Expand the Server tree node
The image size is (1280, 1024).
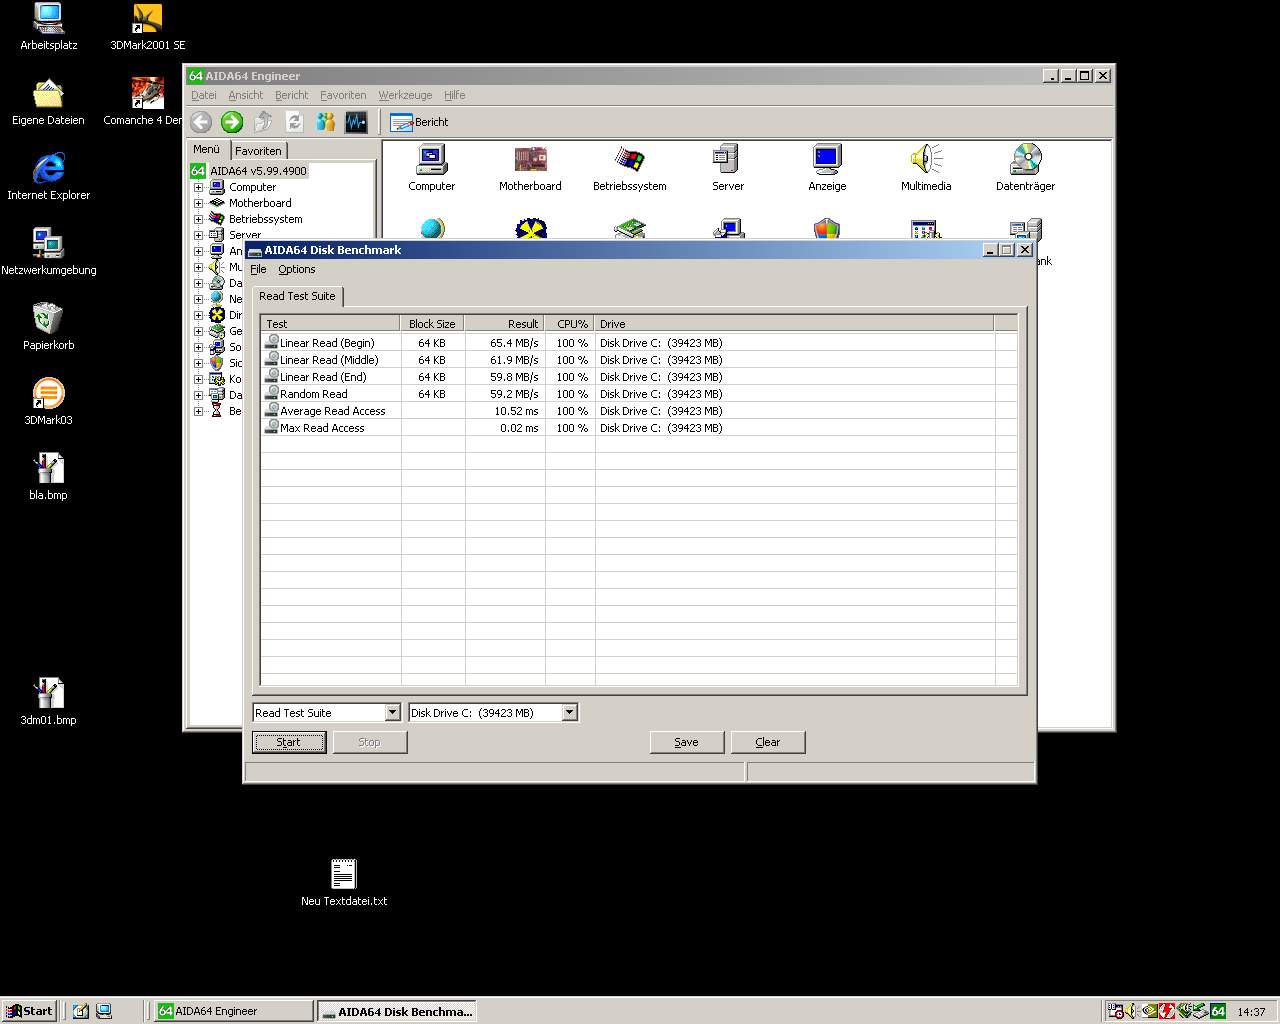click(x=198, y=235)
